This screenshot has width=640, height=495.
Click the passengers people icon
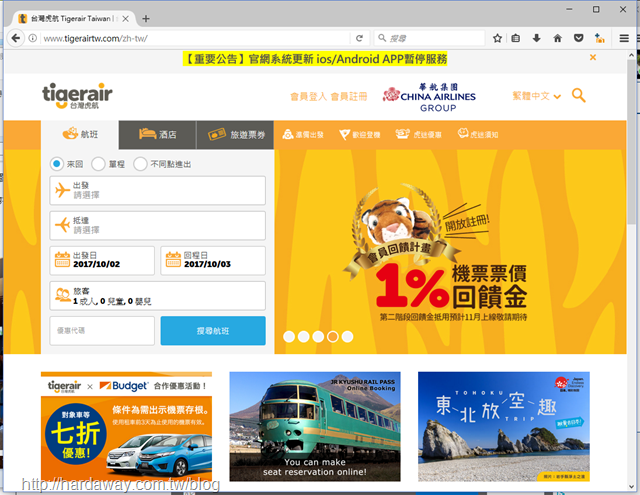62,295
